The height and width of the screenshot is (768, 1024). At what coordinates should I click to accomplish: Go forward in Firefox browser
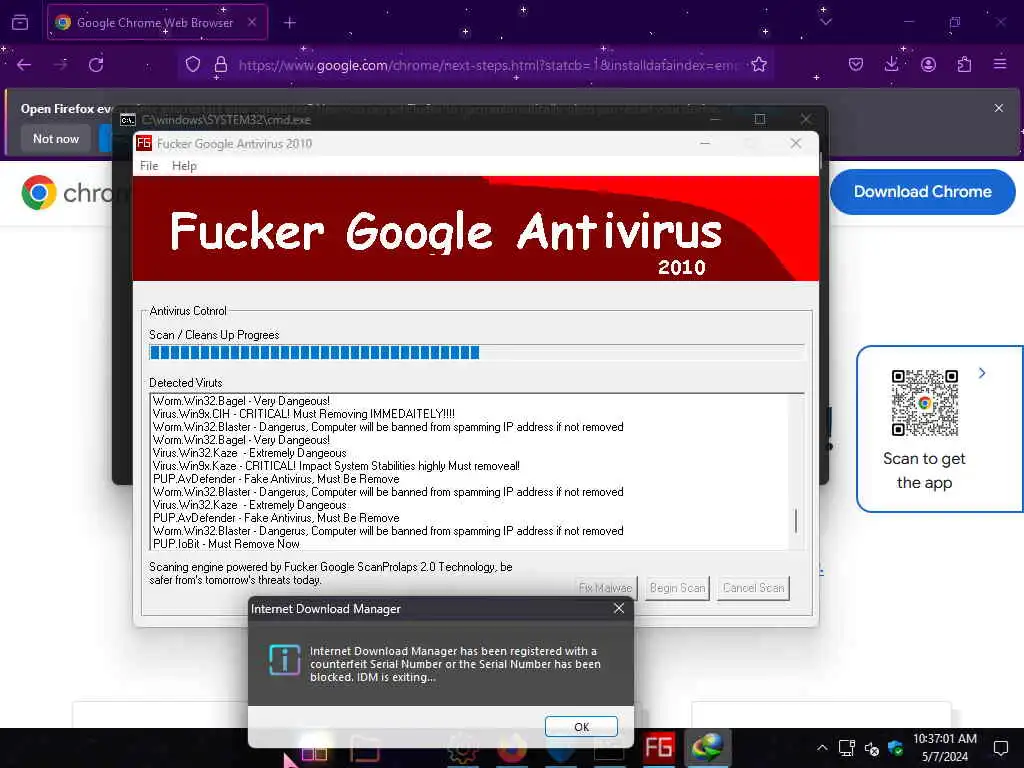(60, 65)
